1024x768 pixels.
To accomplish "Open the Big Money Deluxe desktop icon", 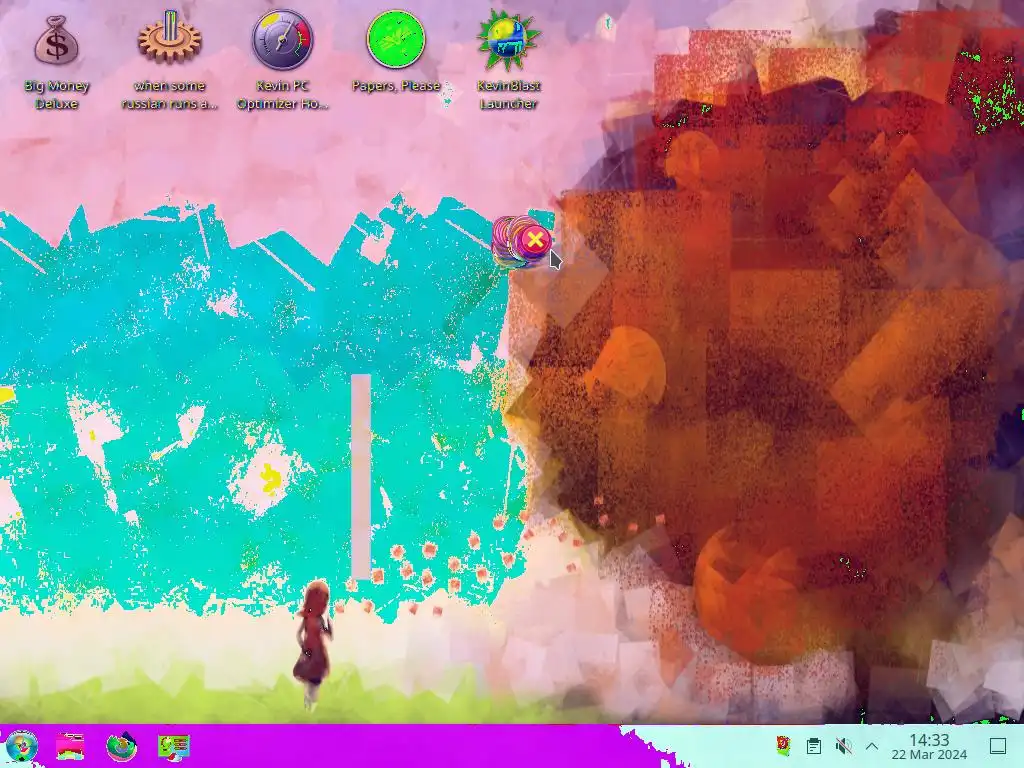I will [56, 41].
